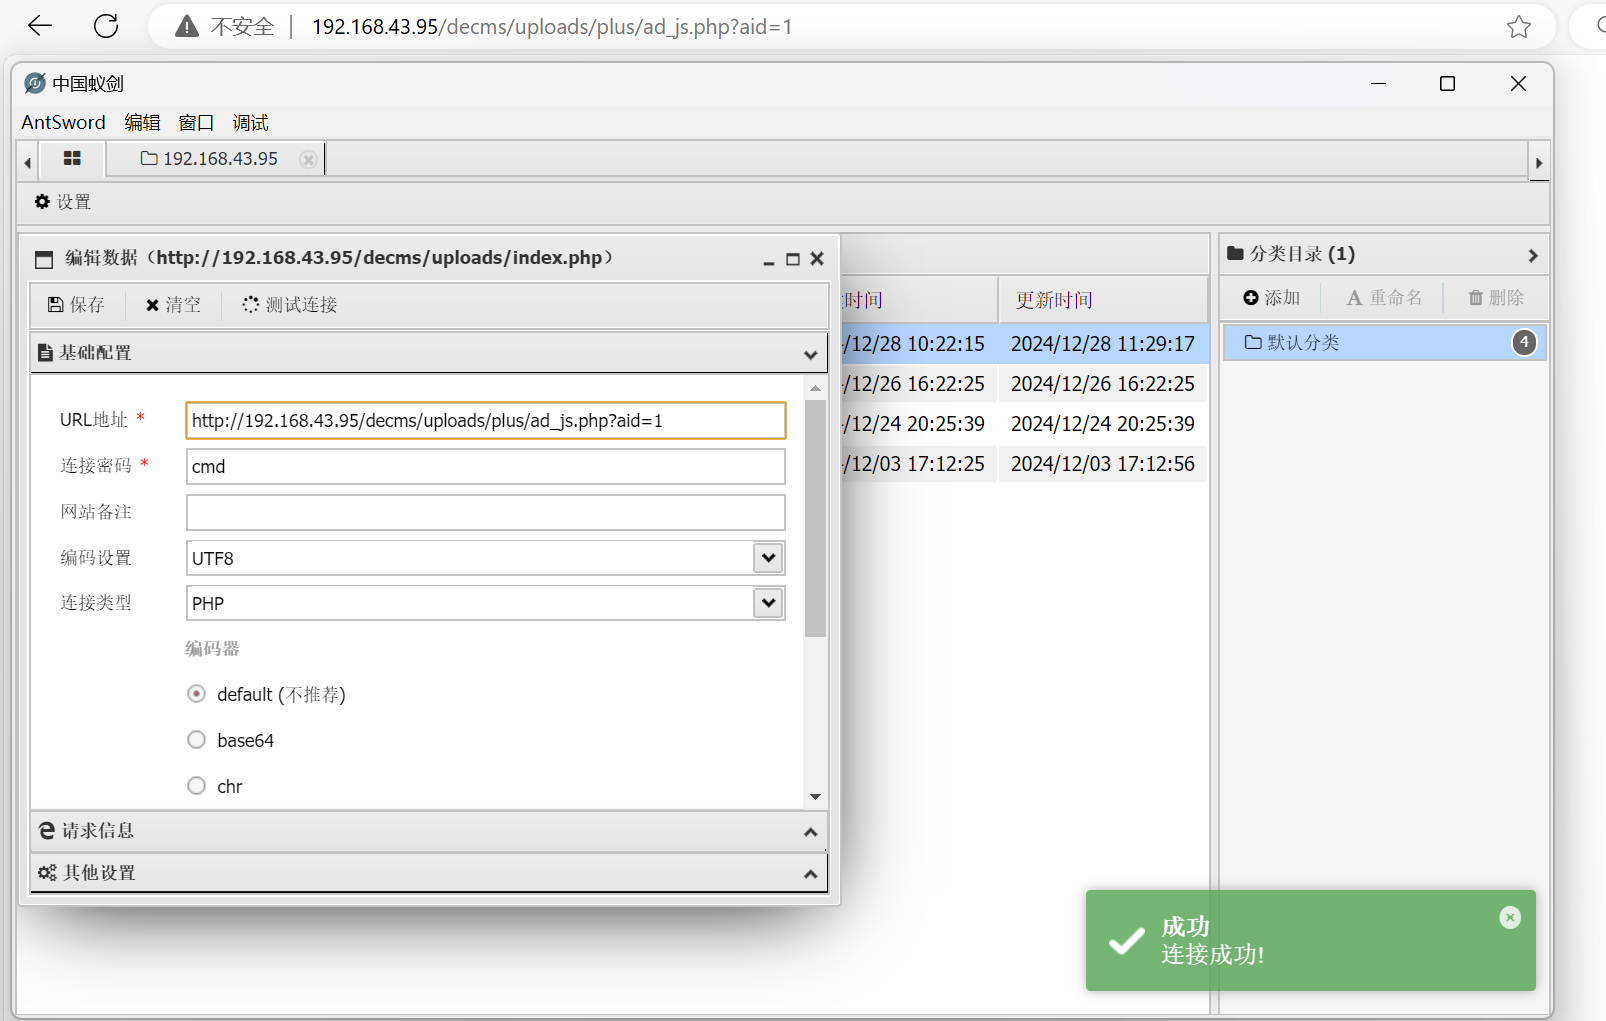Screen dimensions: 1606x1021
Task: Reload the browser page
Action: coord(106,26)
